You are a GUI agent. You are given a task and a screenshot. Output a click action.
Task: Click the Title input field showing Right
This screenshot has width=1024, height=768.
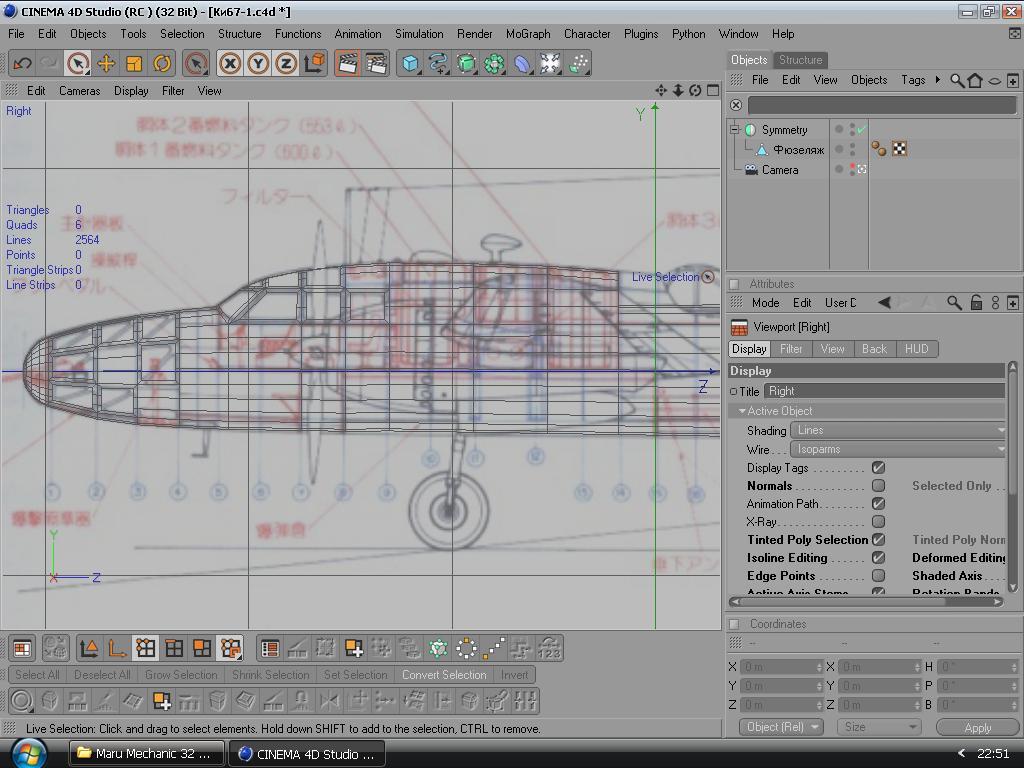(885, 391)
